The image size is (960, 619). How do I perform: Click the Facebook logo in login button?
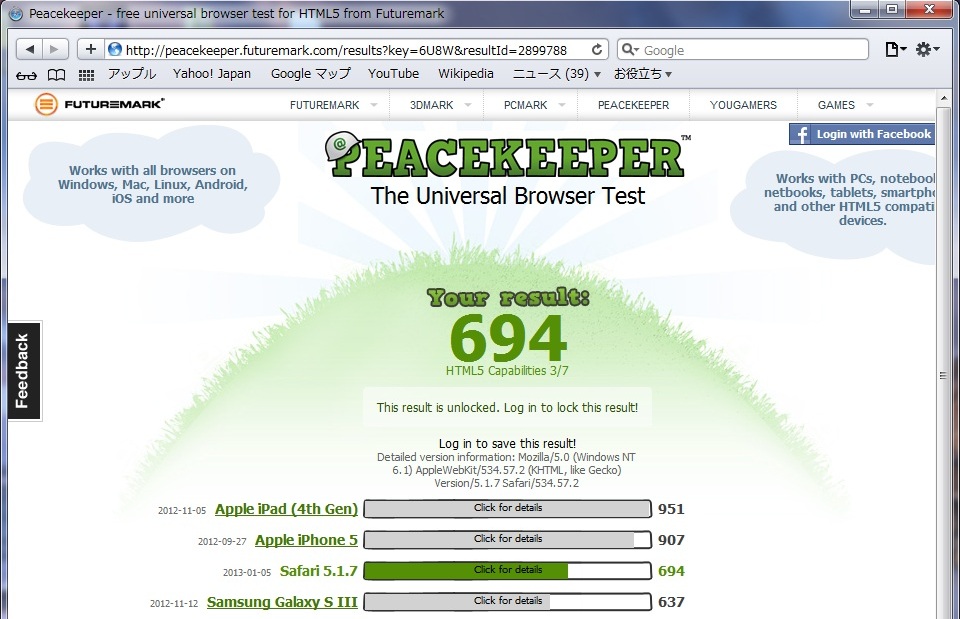pyautogui.click(x=801, y=134)
